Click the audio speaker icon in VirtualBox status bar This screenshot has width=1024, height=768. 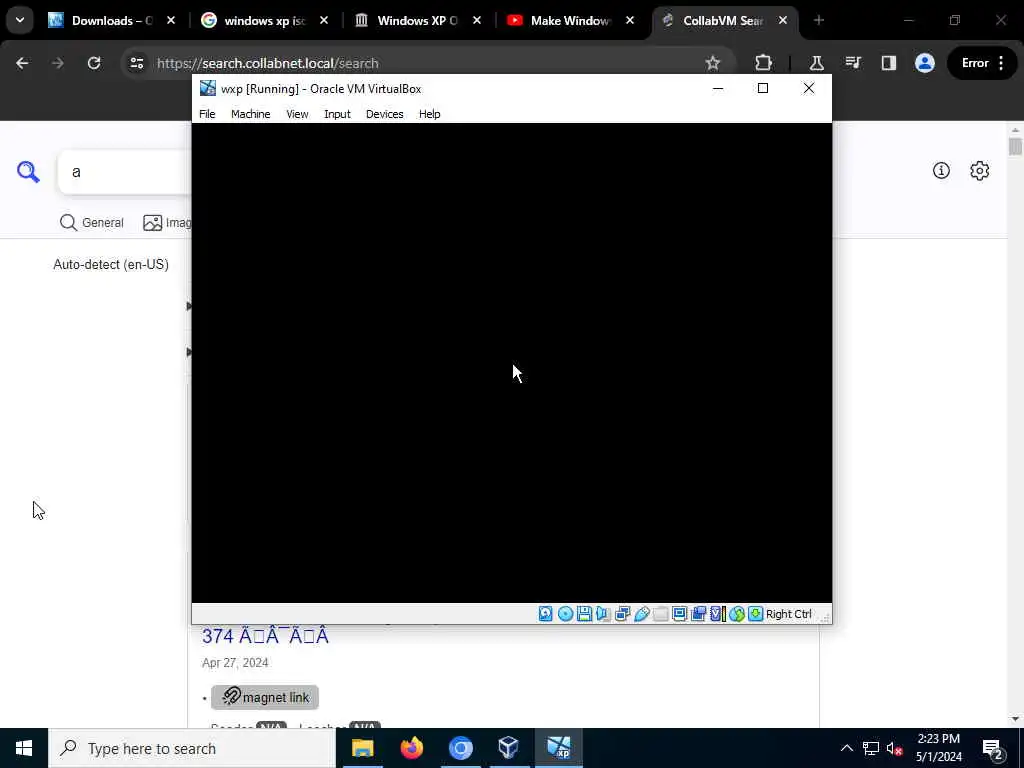coord(603,614)
